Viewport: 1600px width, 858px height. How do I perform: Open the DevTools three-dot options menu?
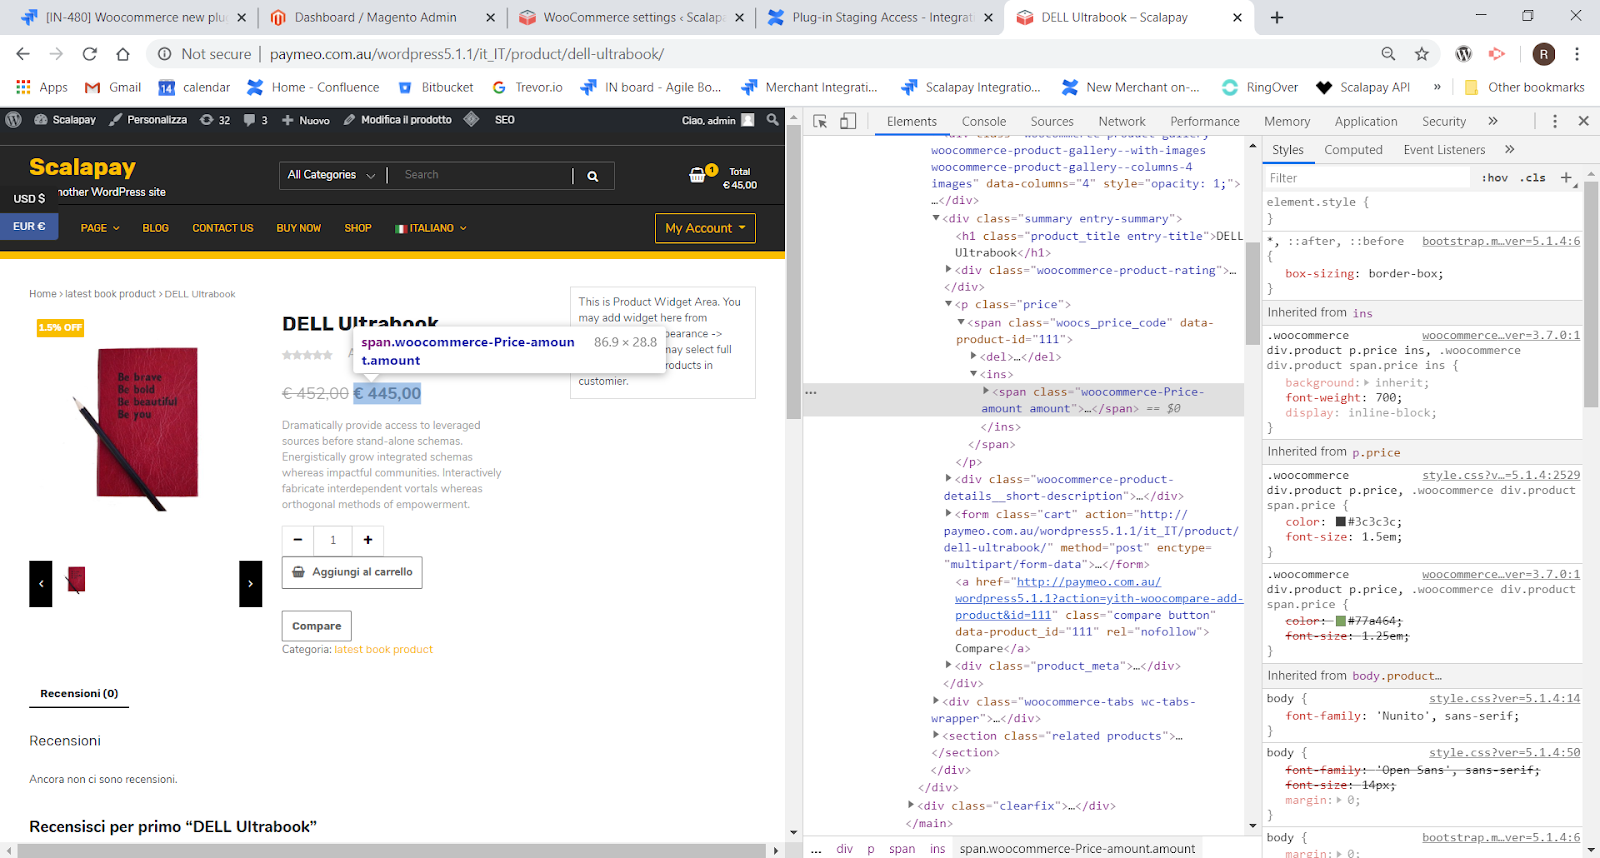coord(1554,121)
